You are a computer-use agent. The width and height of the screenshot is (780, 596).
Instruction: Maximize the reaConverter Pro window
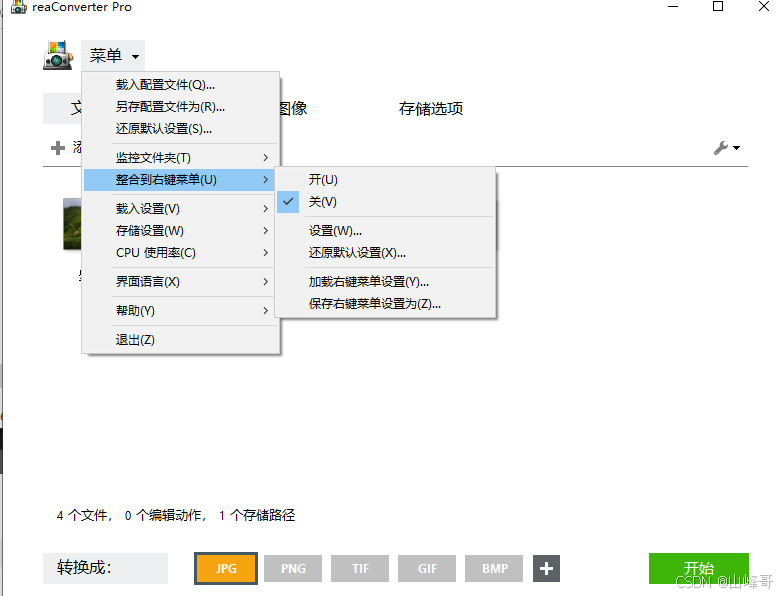[x=718, y=6]
